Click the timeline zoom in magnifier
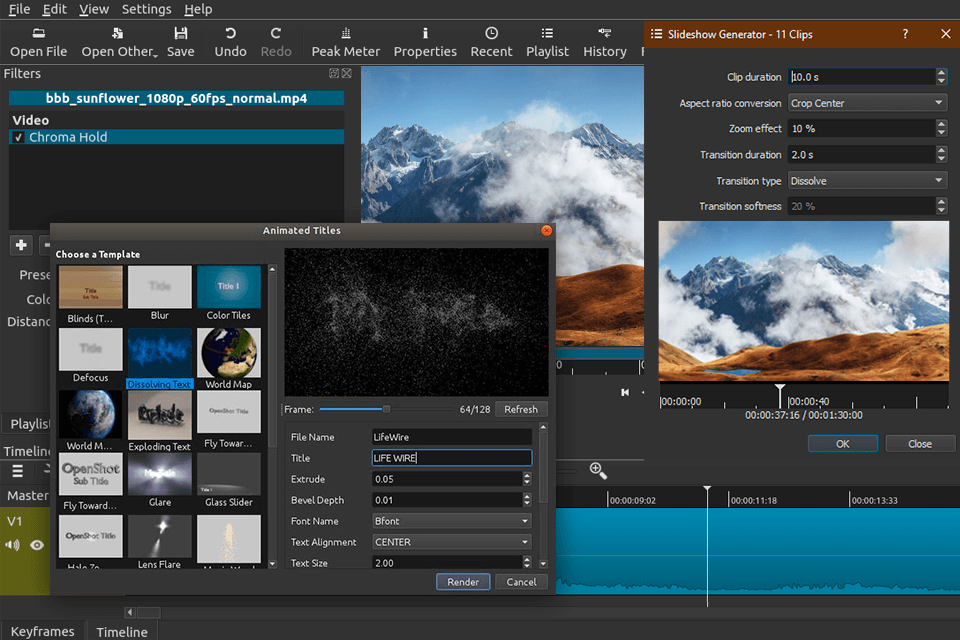The width and height of the screenshot is (960, 640). pos(598,470)
